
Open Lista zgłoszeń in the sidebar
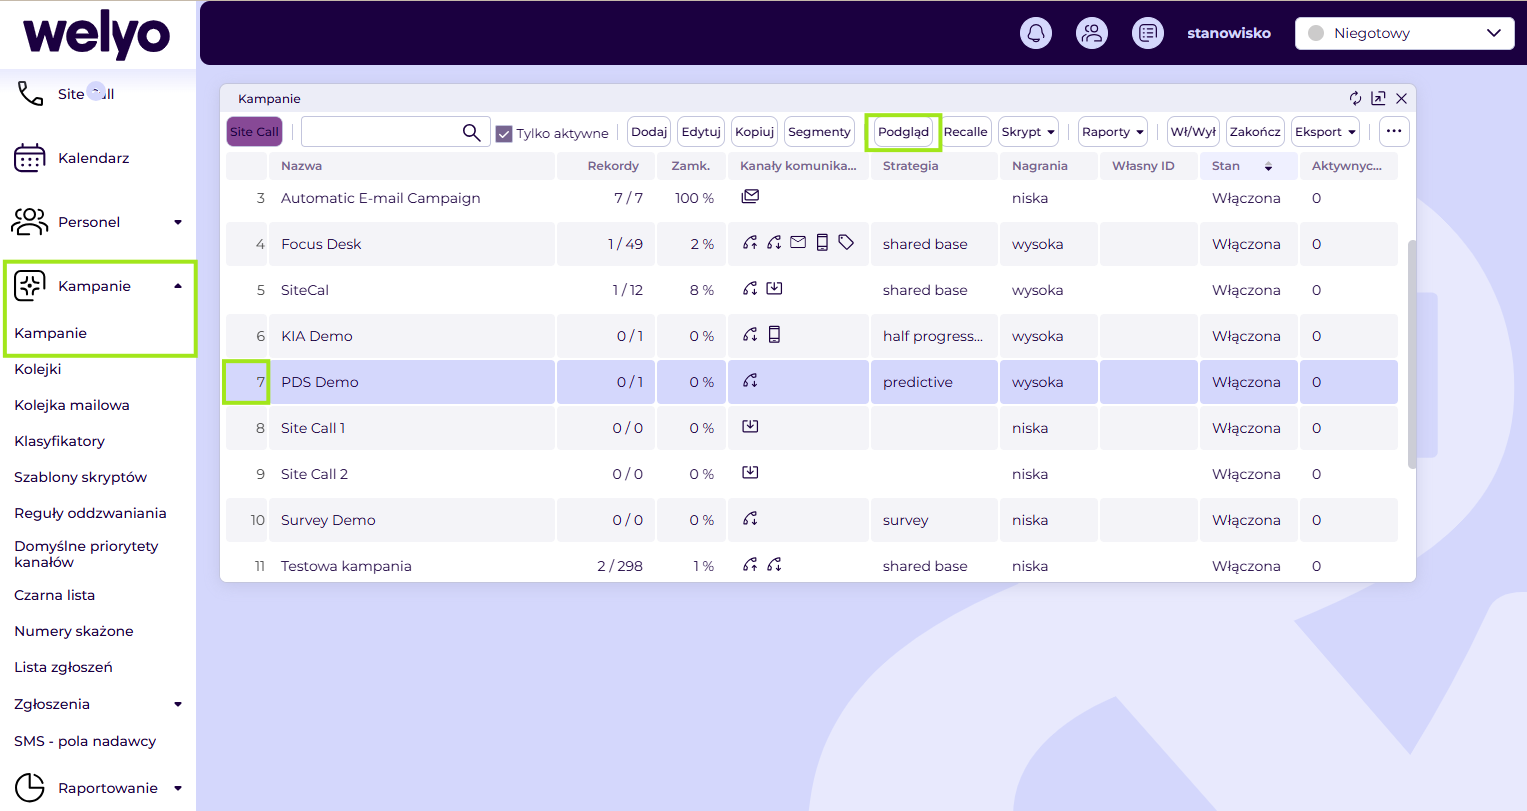(64, 667)
